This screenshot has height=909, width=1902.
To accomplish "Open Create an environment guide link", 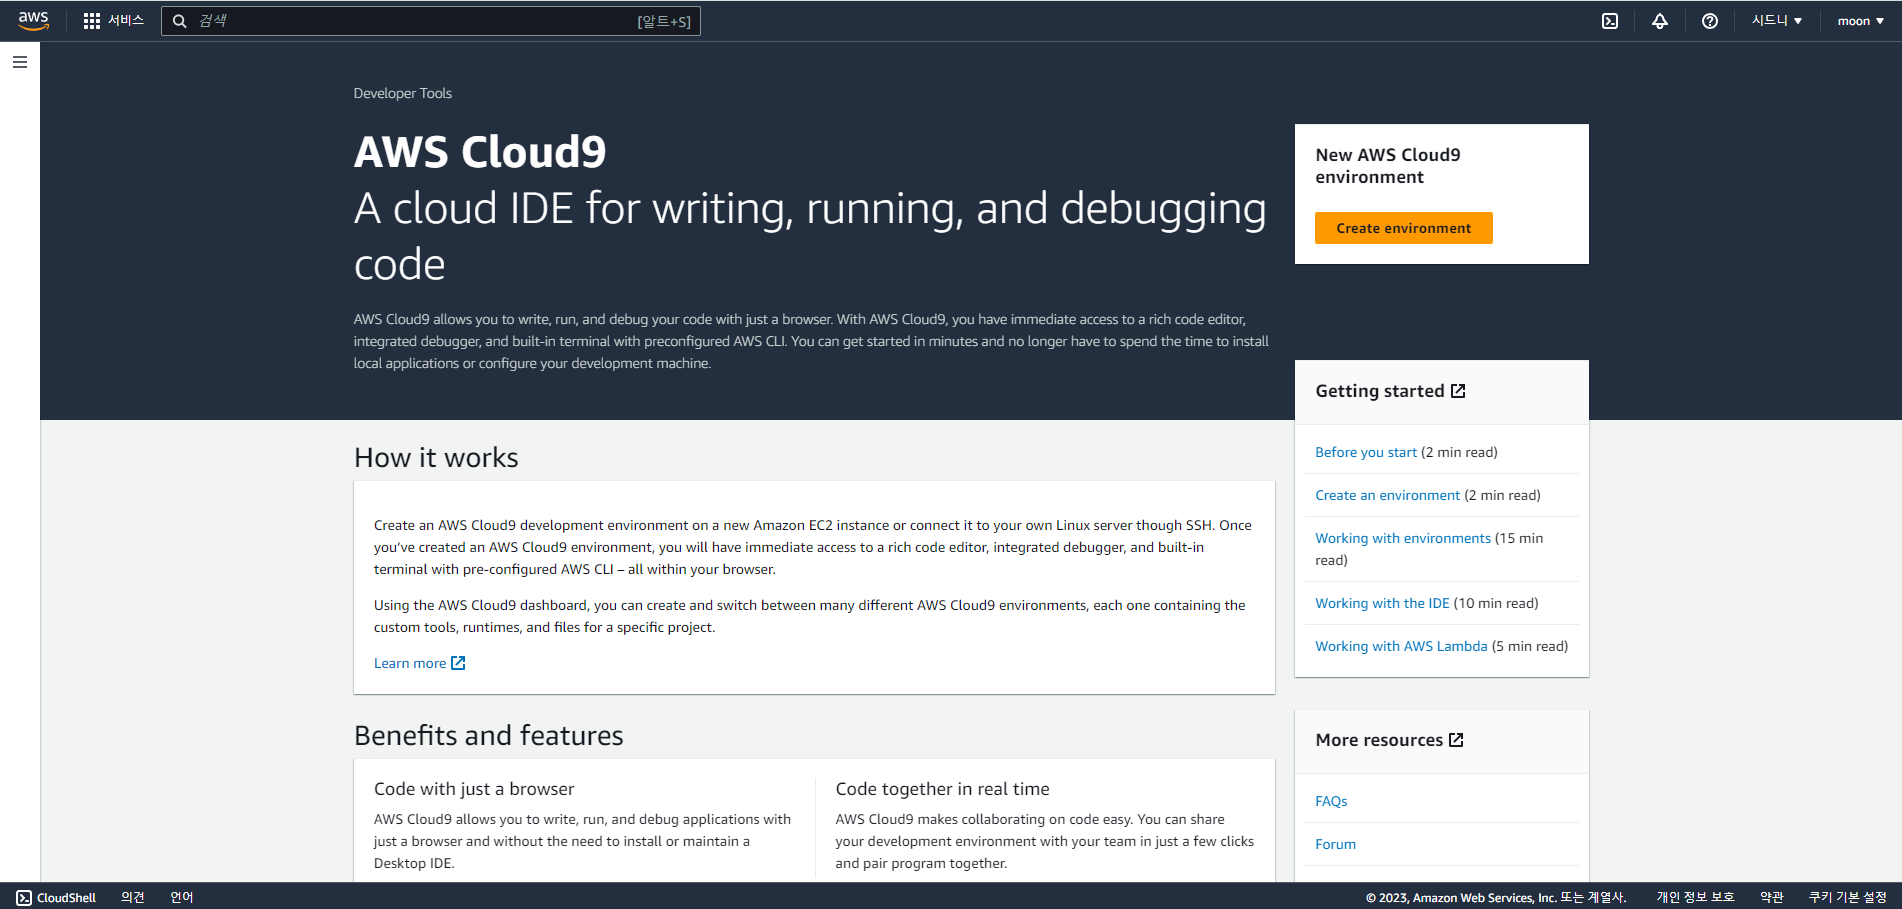I will tap(1388, 495).
